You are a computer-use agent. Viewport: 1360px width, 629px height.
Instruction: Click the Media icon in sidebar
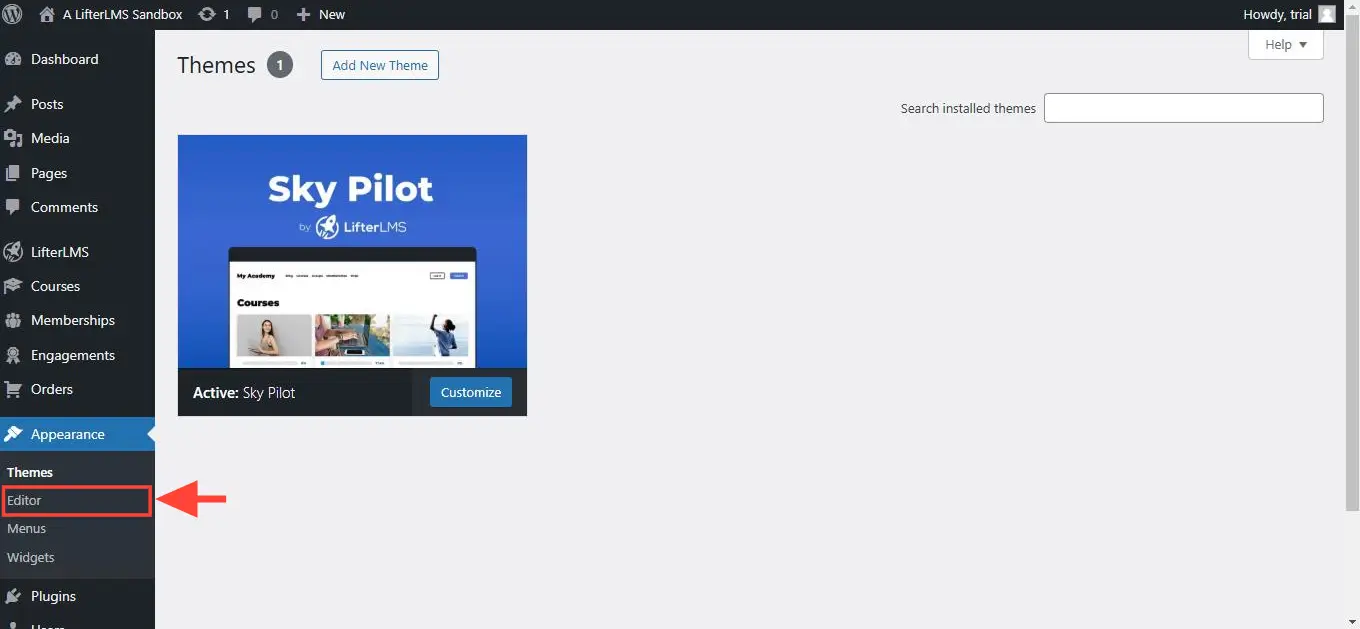[13, 138]
